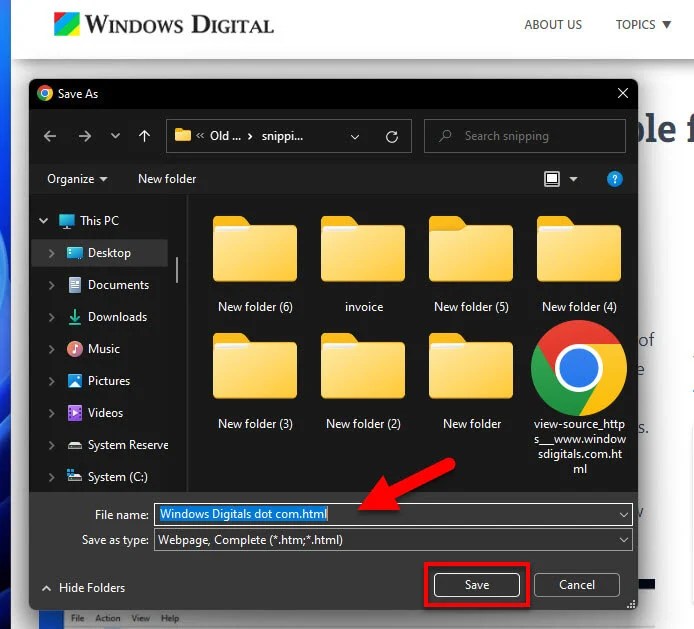The width and height of the screenshot is (694, 629).
Task: Change view layout icon
Action: point(552,179)
